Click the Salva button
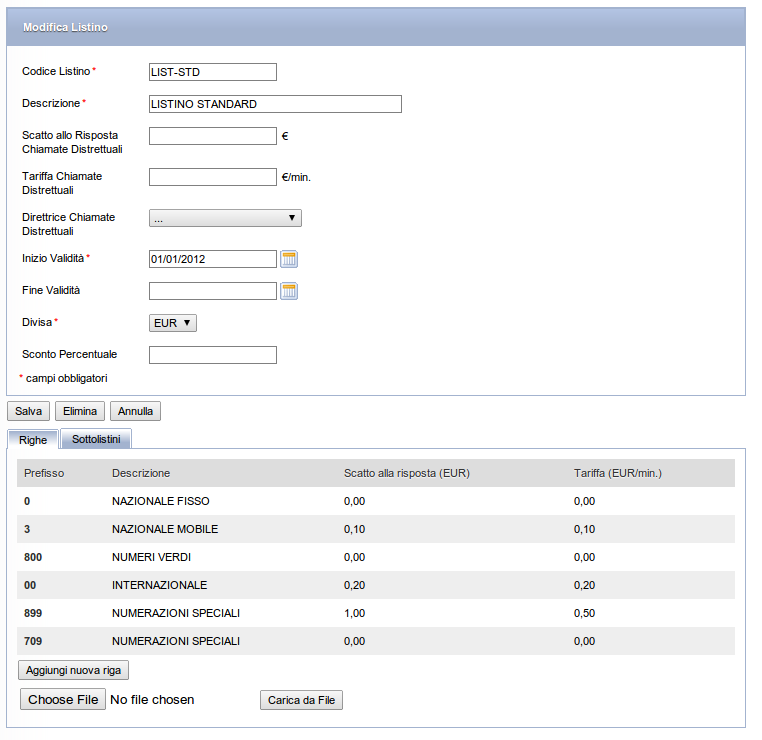The width and height of the screenshot is (762, 740). 28,411
